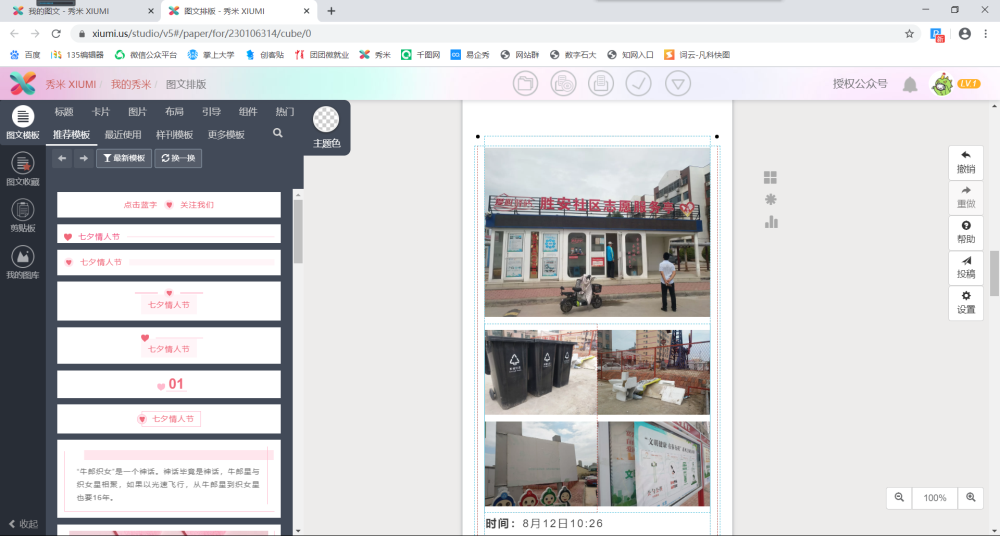Open a new browser tab

[331, 11]
